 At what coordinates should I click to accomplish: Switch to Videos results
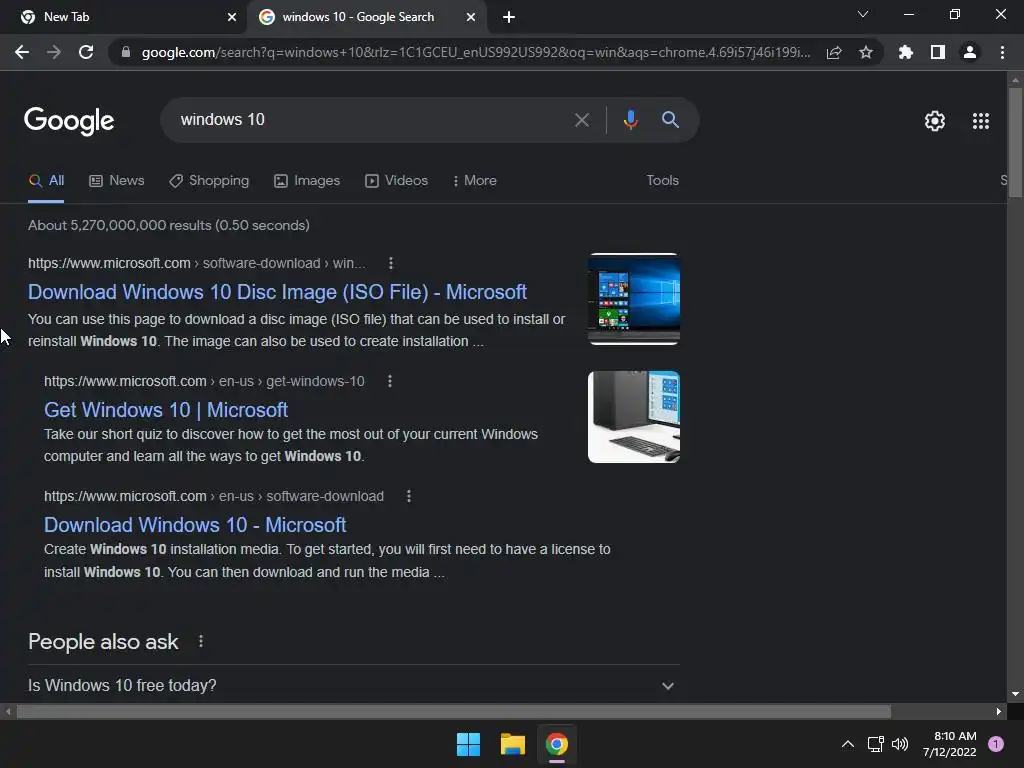tap(396, 180)
